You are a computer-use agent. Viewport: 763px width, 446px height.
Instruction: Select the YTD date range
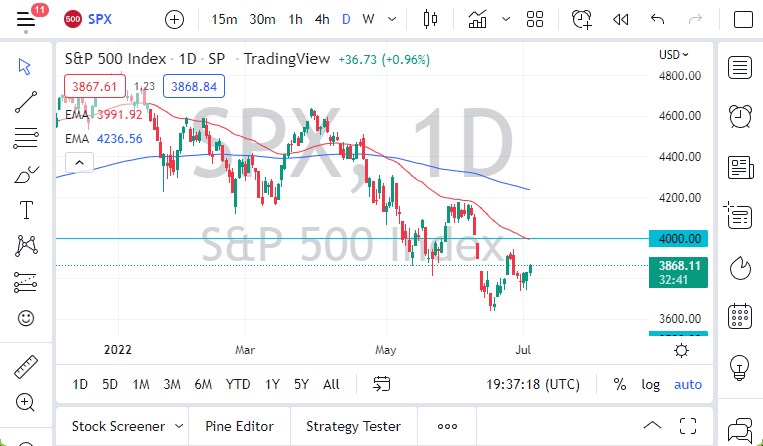pyautogui.click(x=238, y=384)
